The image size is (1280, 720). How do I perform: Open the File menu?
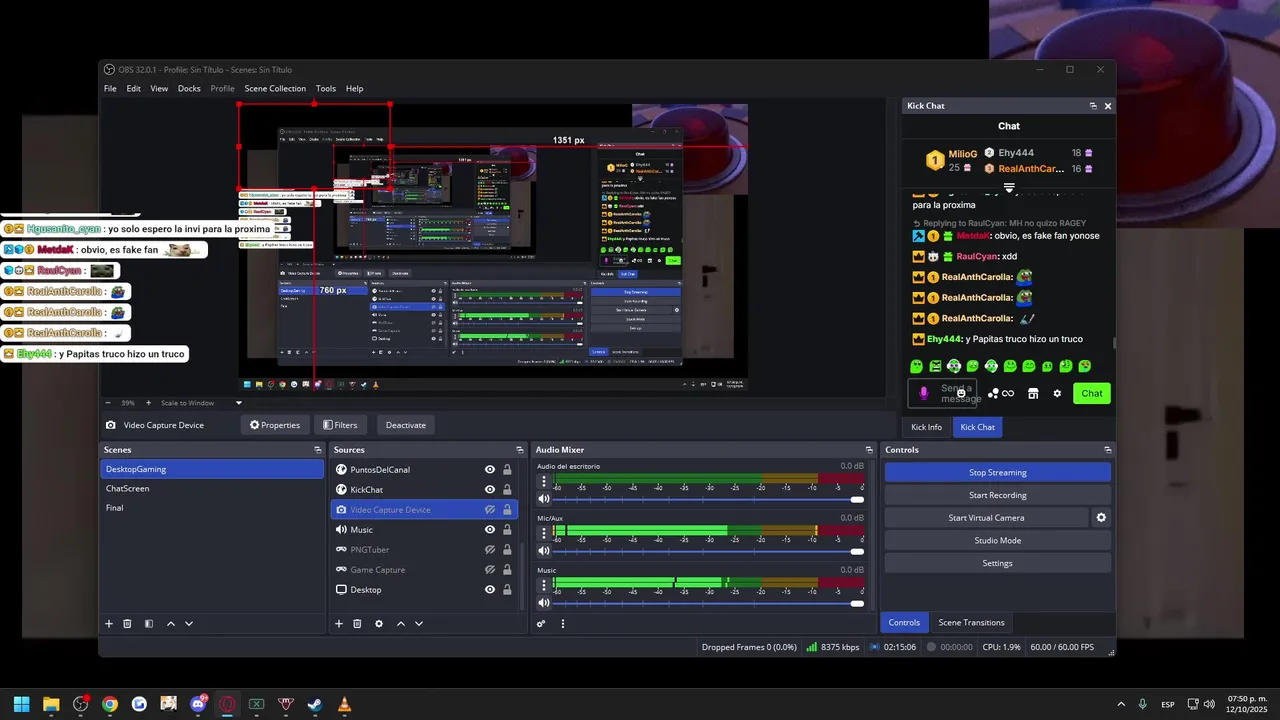point(110,89)
